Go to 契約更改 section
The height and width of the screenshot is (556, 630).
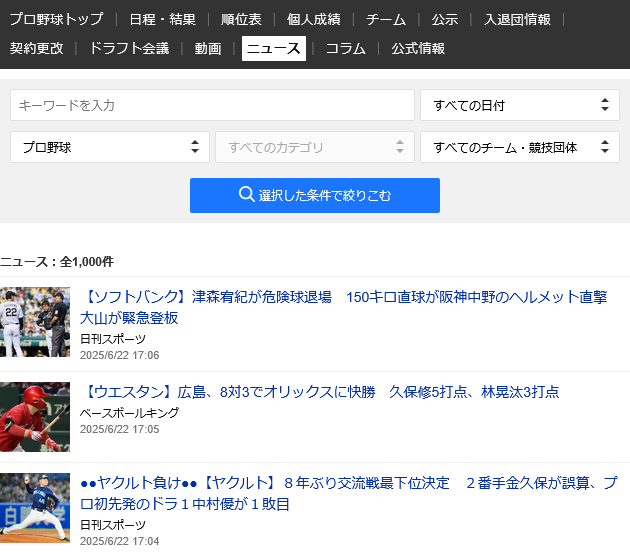pos(37,48)
